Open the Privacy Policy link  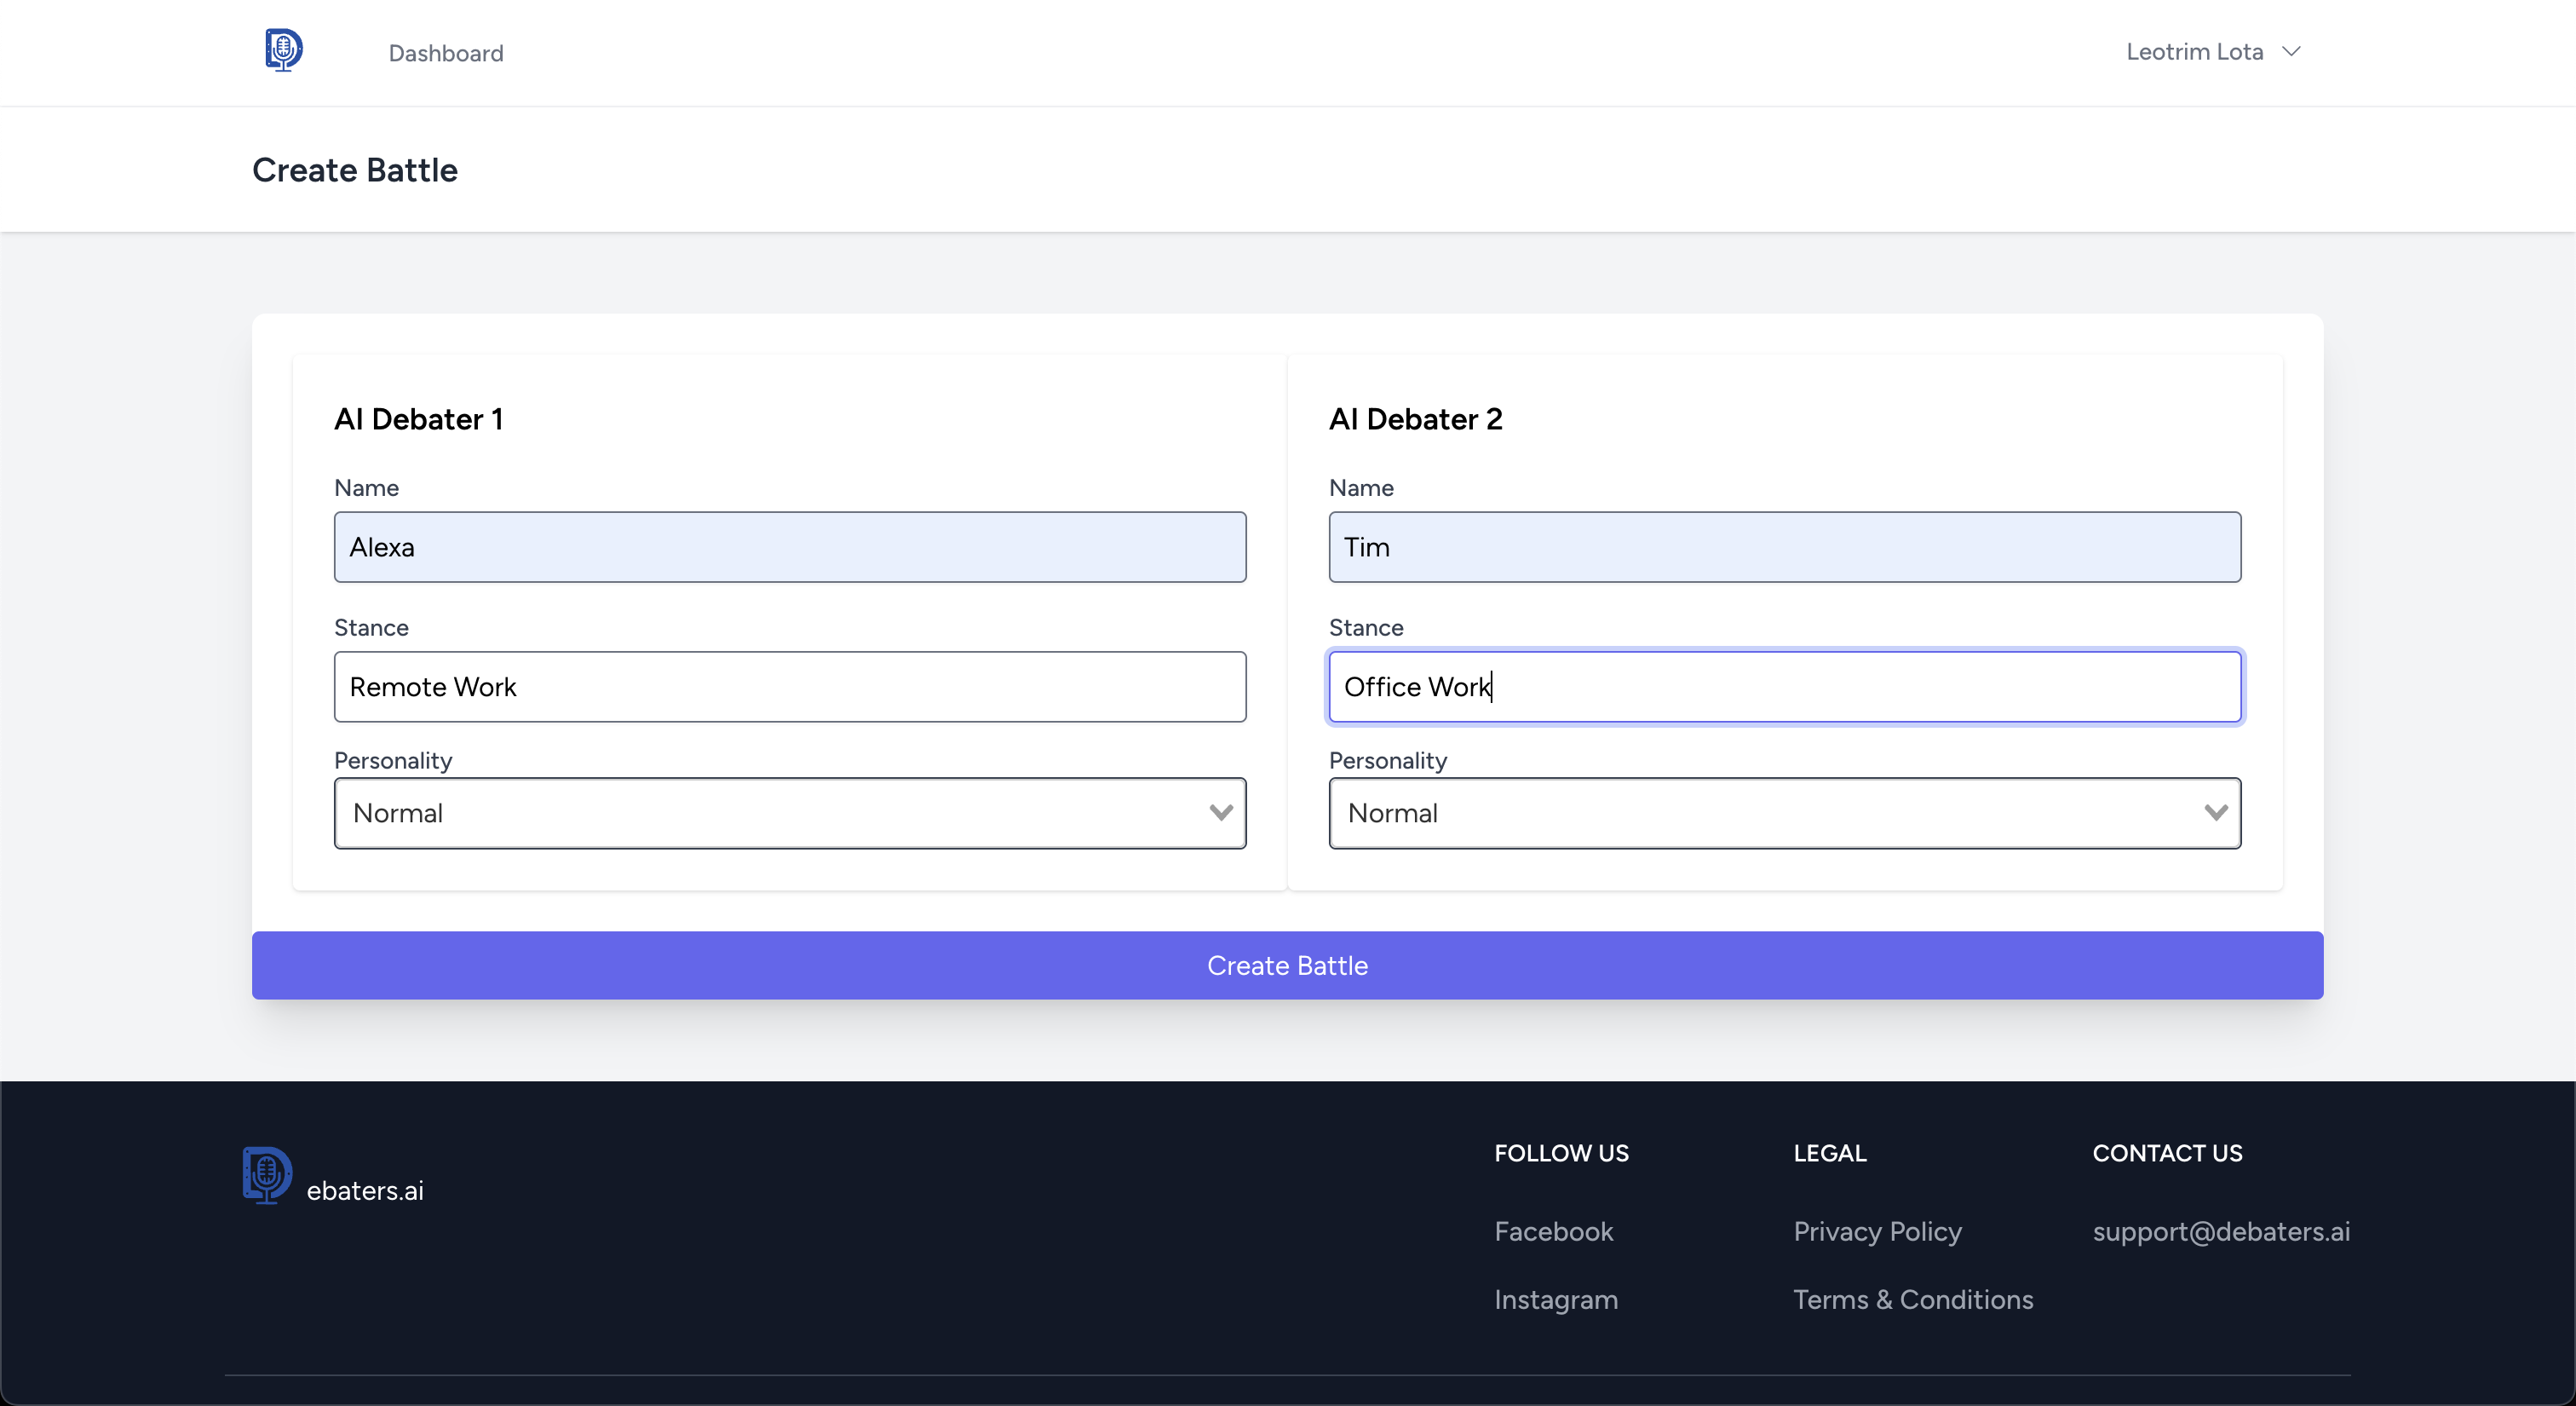(1877, 1231)
